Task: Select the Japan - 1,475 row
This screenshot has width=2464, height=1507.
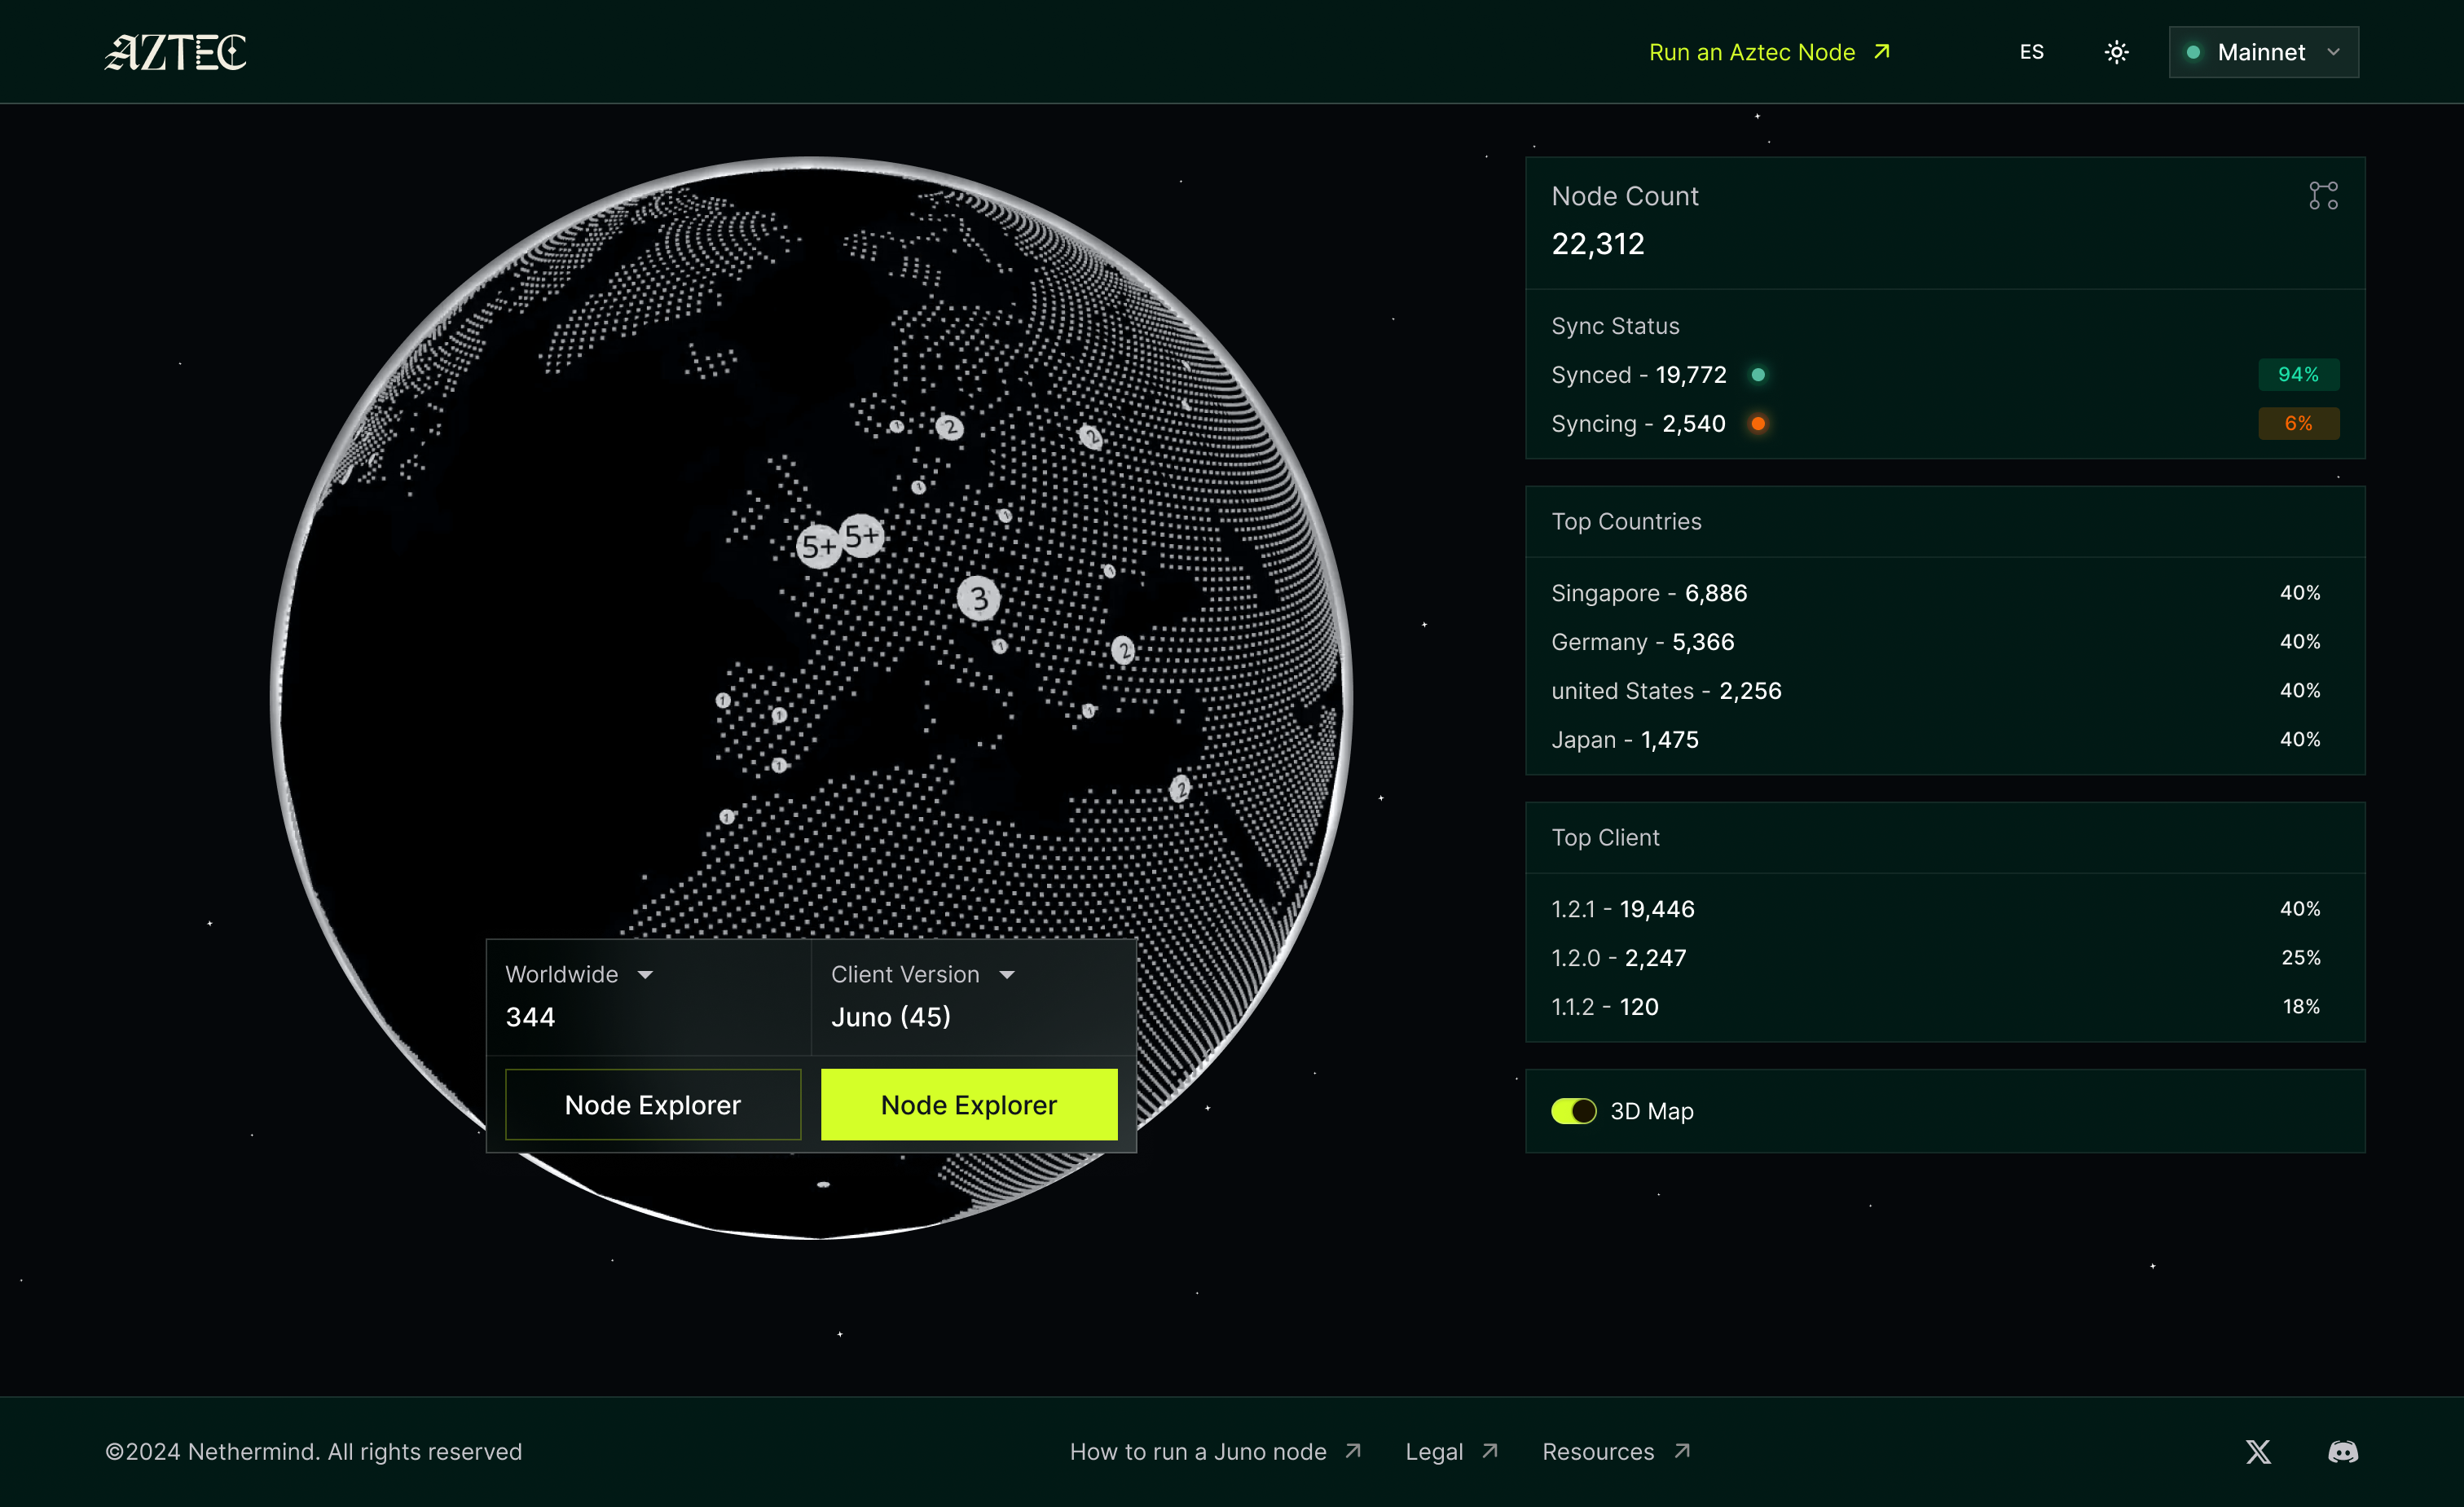Action: pos(1944,740)
